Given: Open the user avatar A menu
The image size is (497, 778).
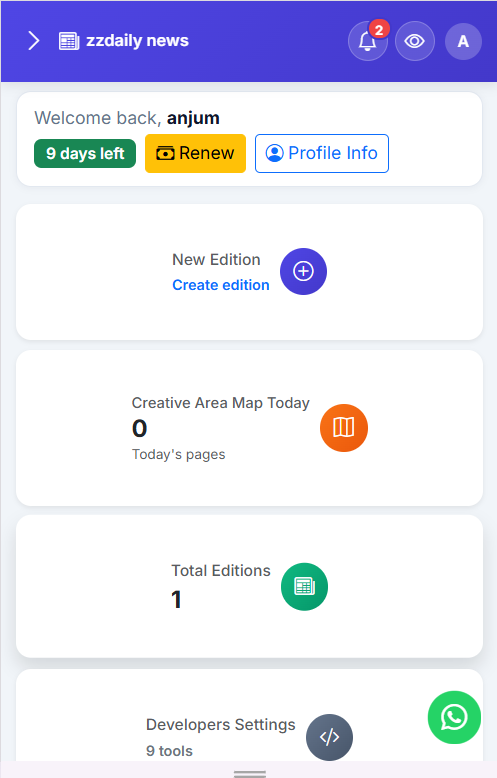Looking at the screenshot, I should pyautogui.click(x=463, y=41).
